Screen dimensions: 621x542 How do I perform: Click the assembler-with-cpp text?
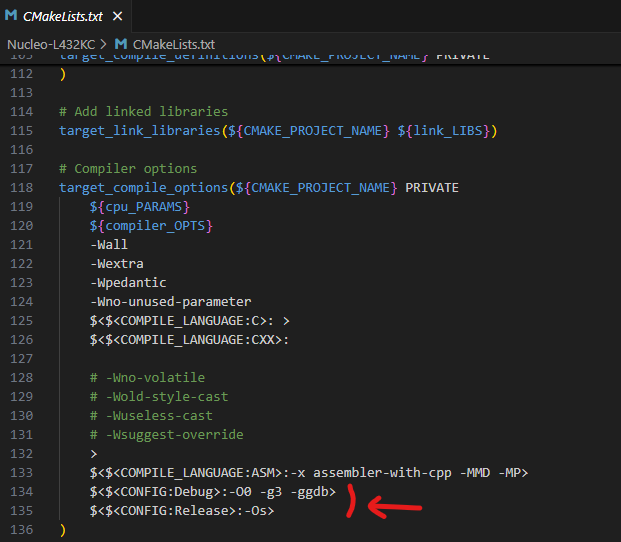tap(382, 473)
